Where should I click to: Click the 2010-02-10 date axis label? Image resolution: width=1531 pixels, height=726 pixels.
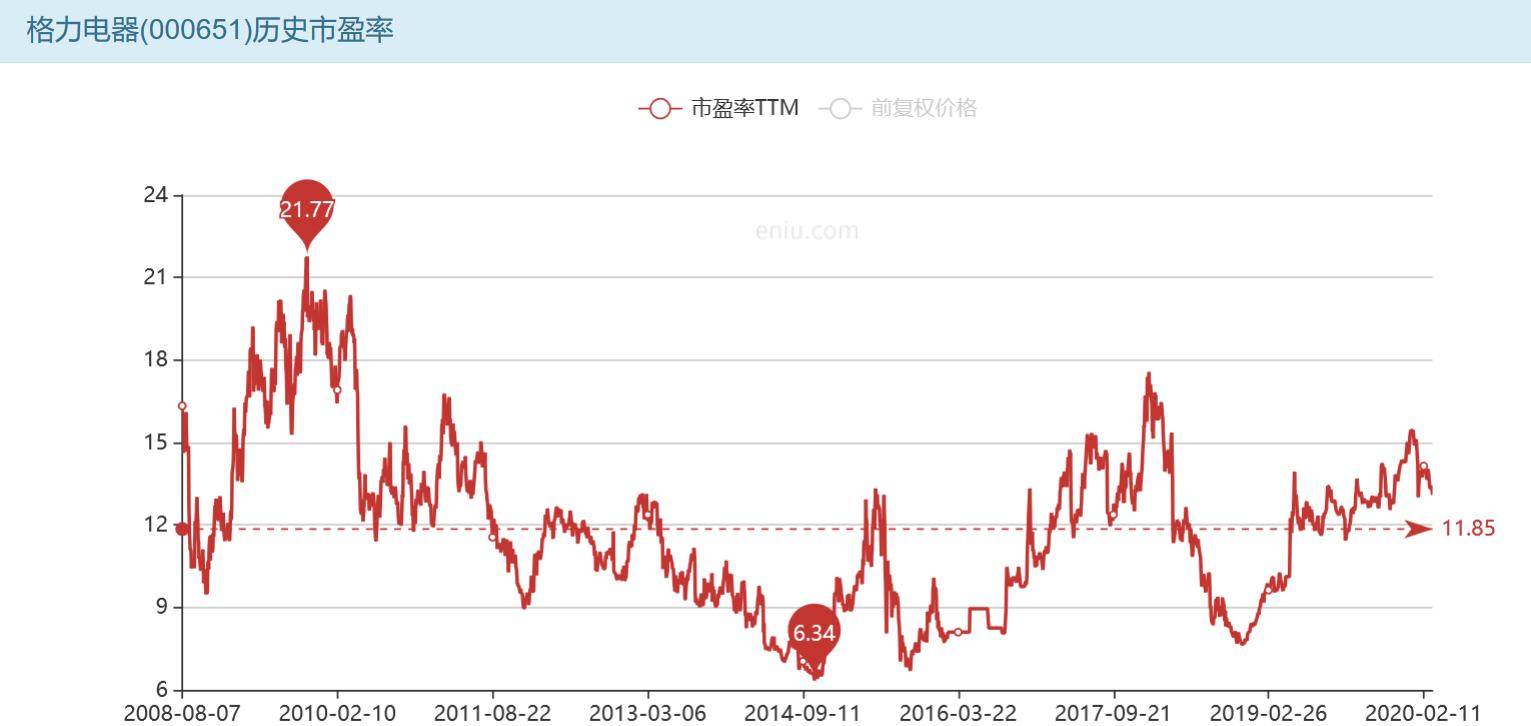click(x=337, y=713)
